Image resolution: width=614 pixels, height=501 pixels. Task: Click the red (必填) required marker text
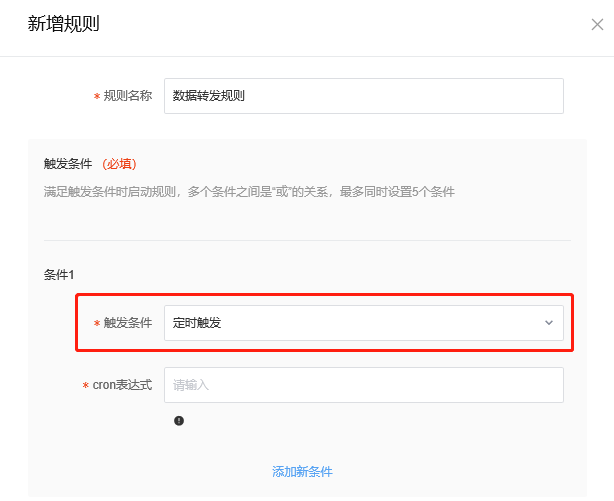[119, 163]
